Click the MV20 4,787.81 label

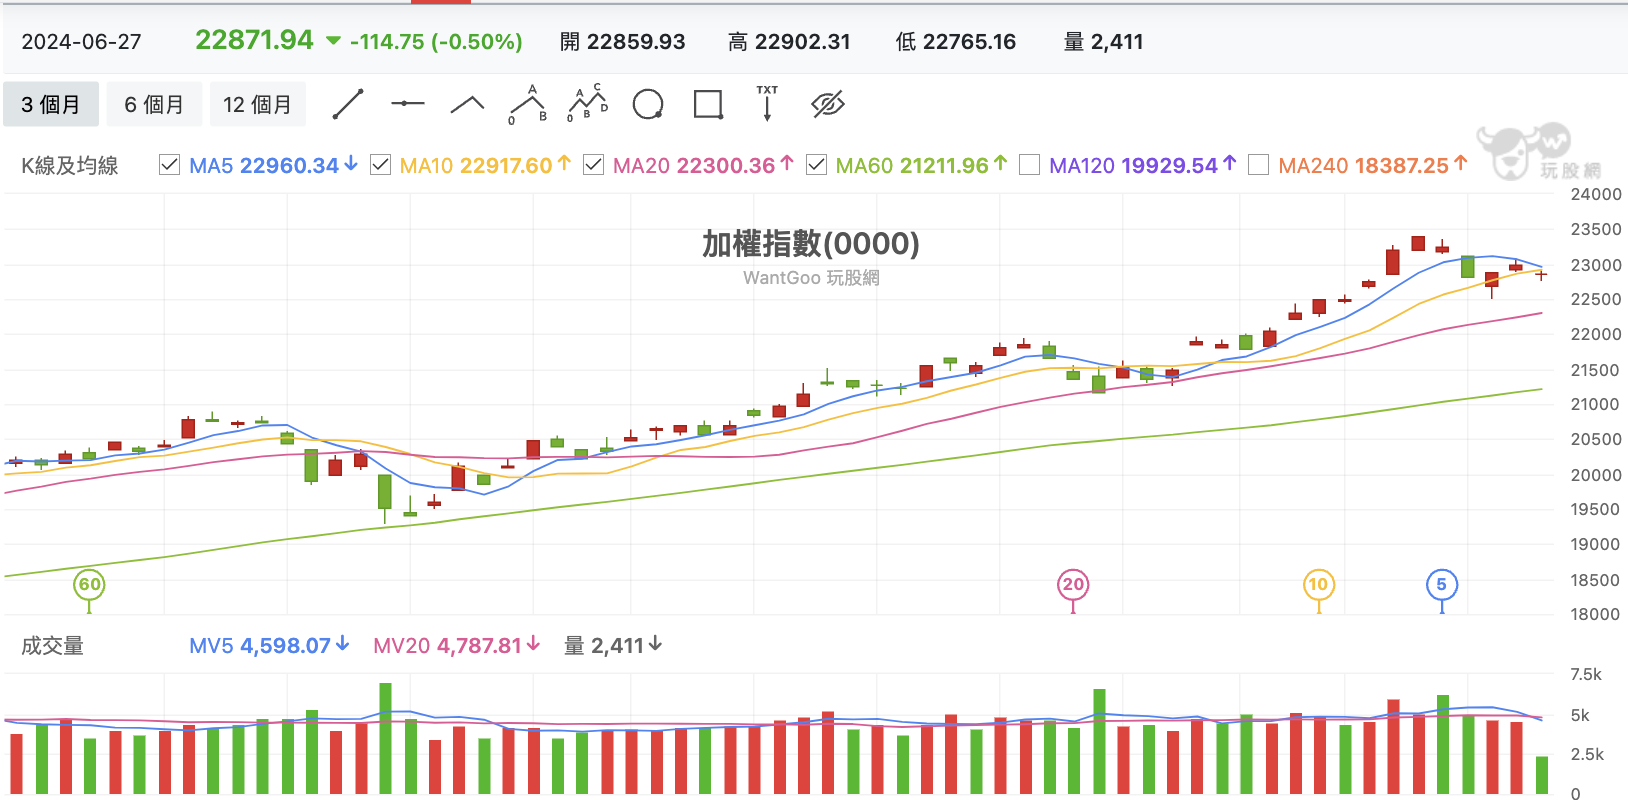click(x=457, y=646)
